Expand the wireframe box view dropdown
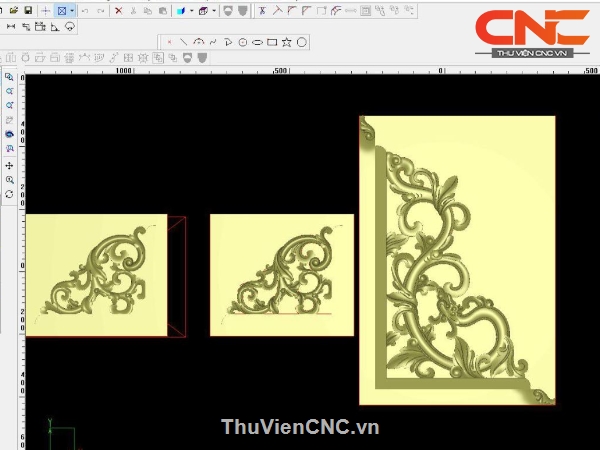Image resolution: width=600 pixels, height=450 pixels. point(214,10)
